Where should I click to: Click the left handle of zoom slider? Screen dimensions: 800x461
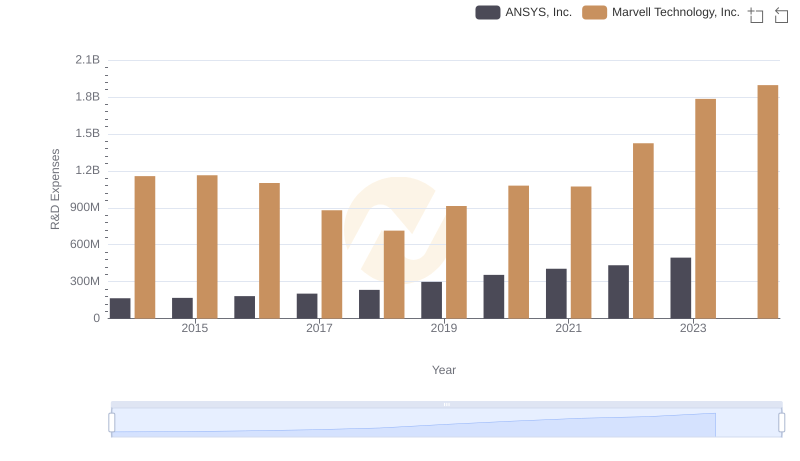pos(112,423)
